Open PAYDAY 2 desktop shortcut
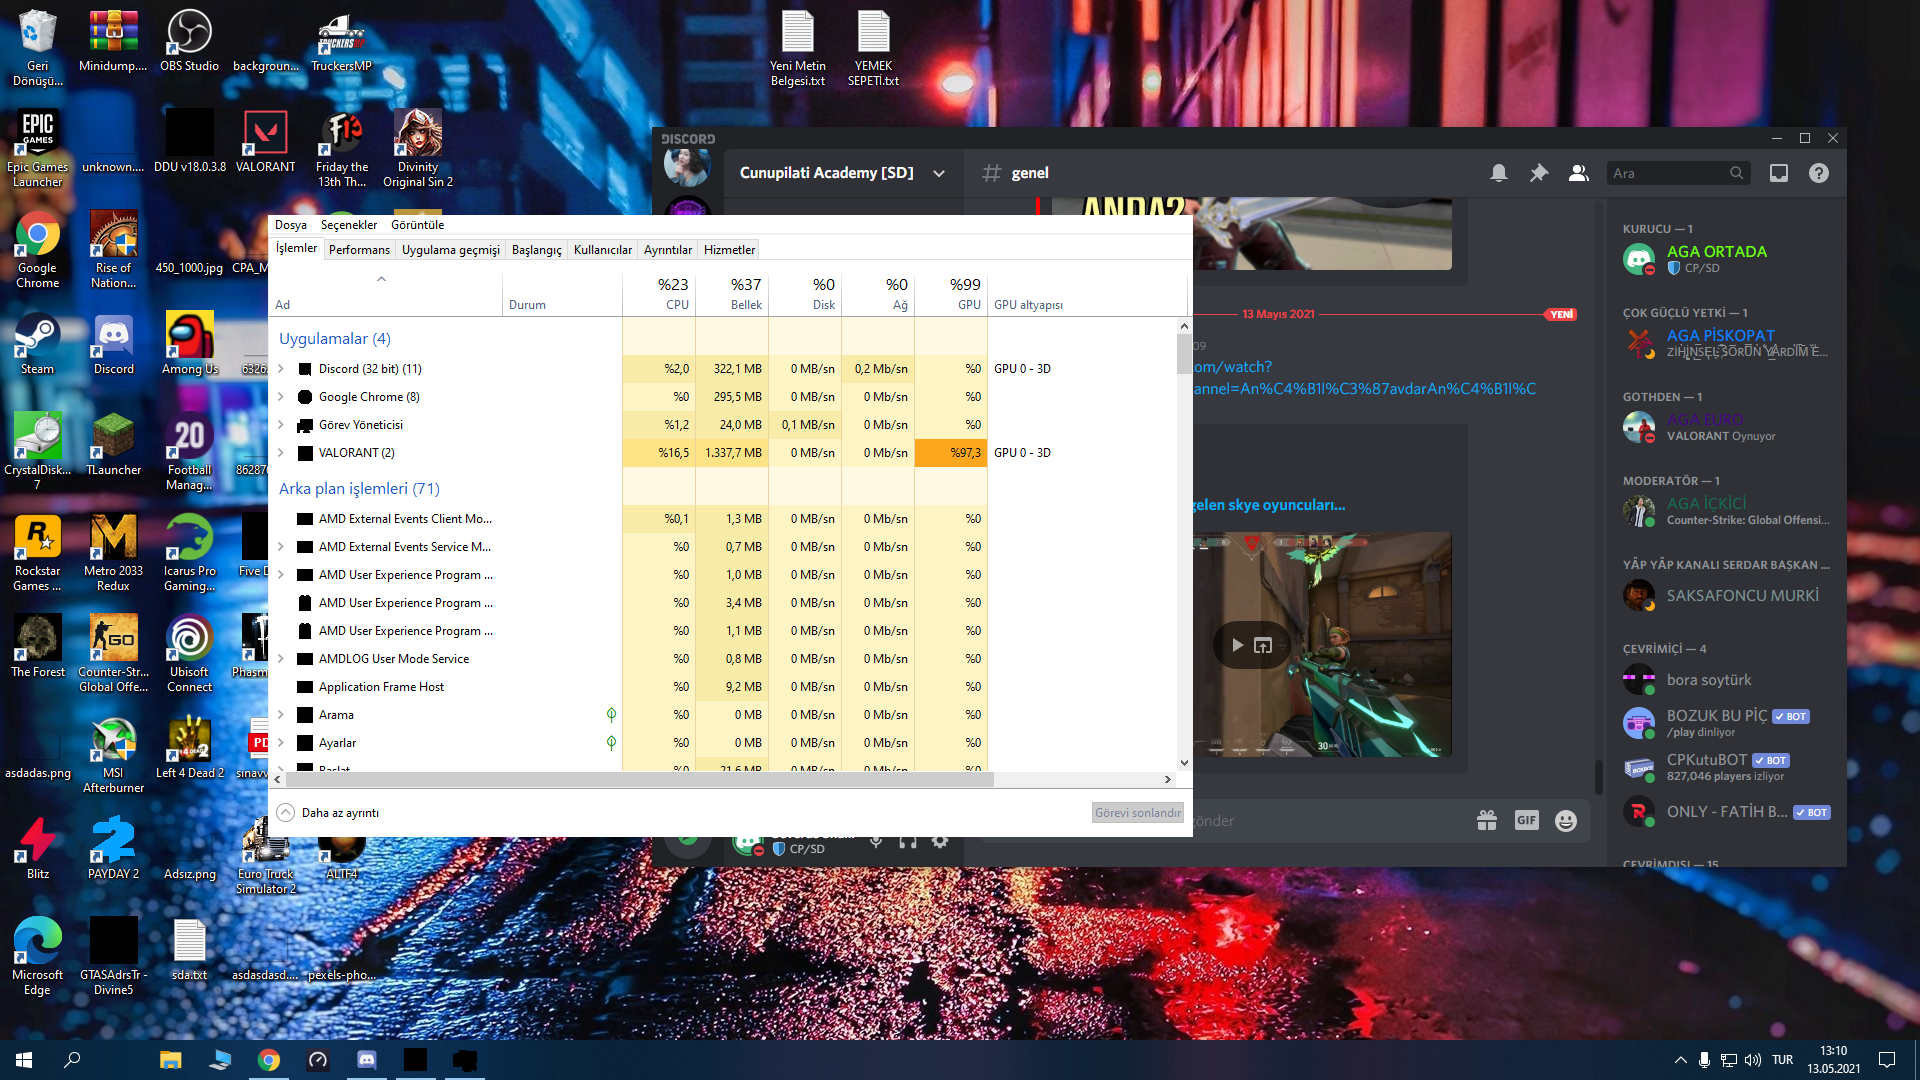 113,849
